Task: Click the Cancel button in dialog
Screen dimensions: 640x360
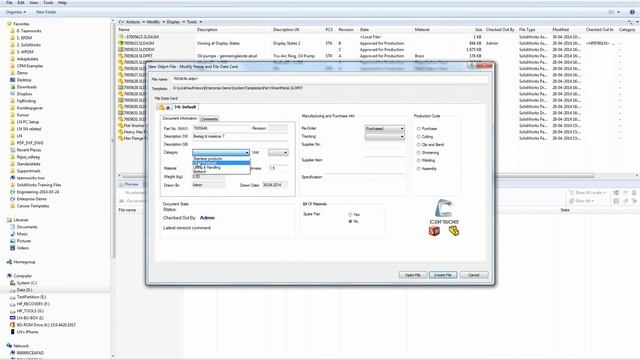Action: 473,275
